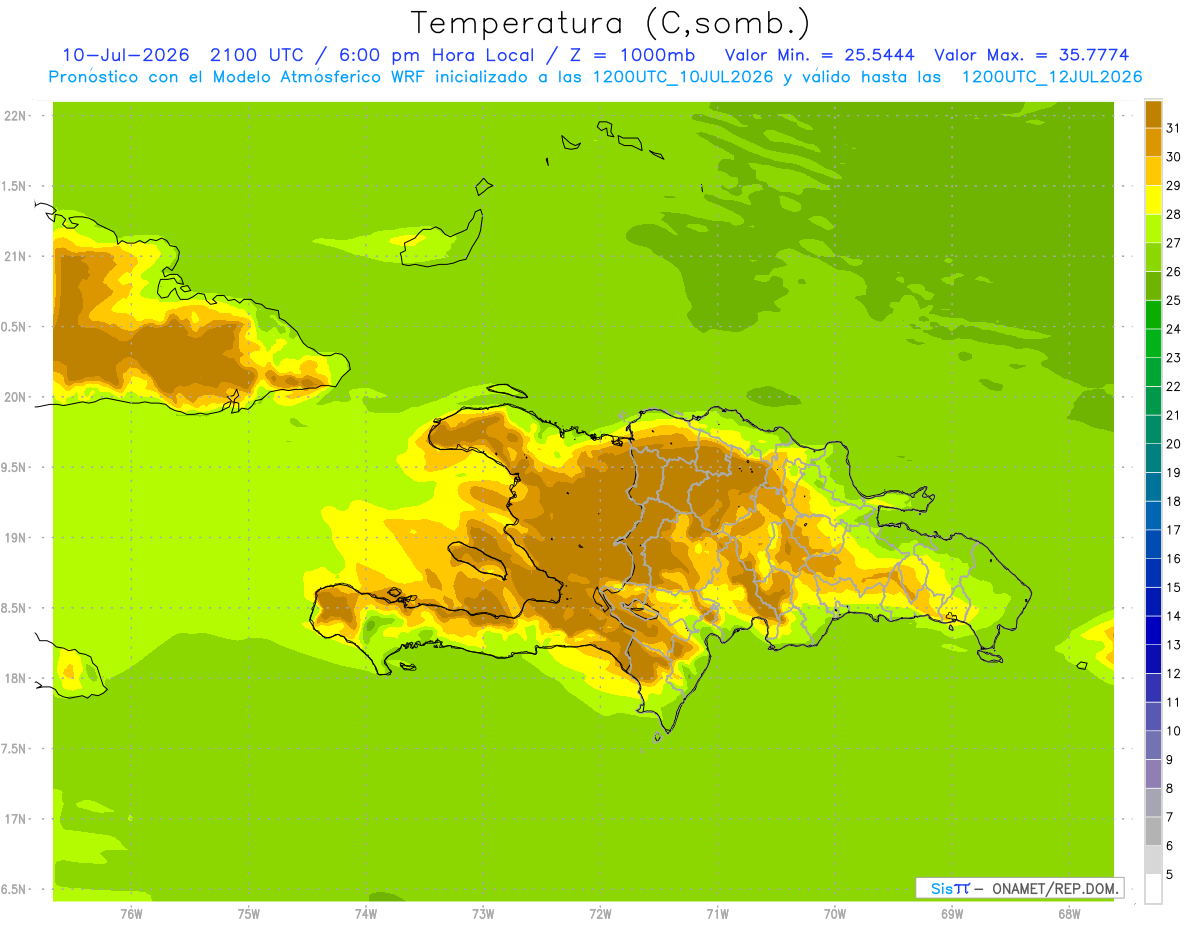Click the "22N" latitude label
This screenshot has height=927, width=1200.
tap(16, 115)
